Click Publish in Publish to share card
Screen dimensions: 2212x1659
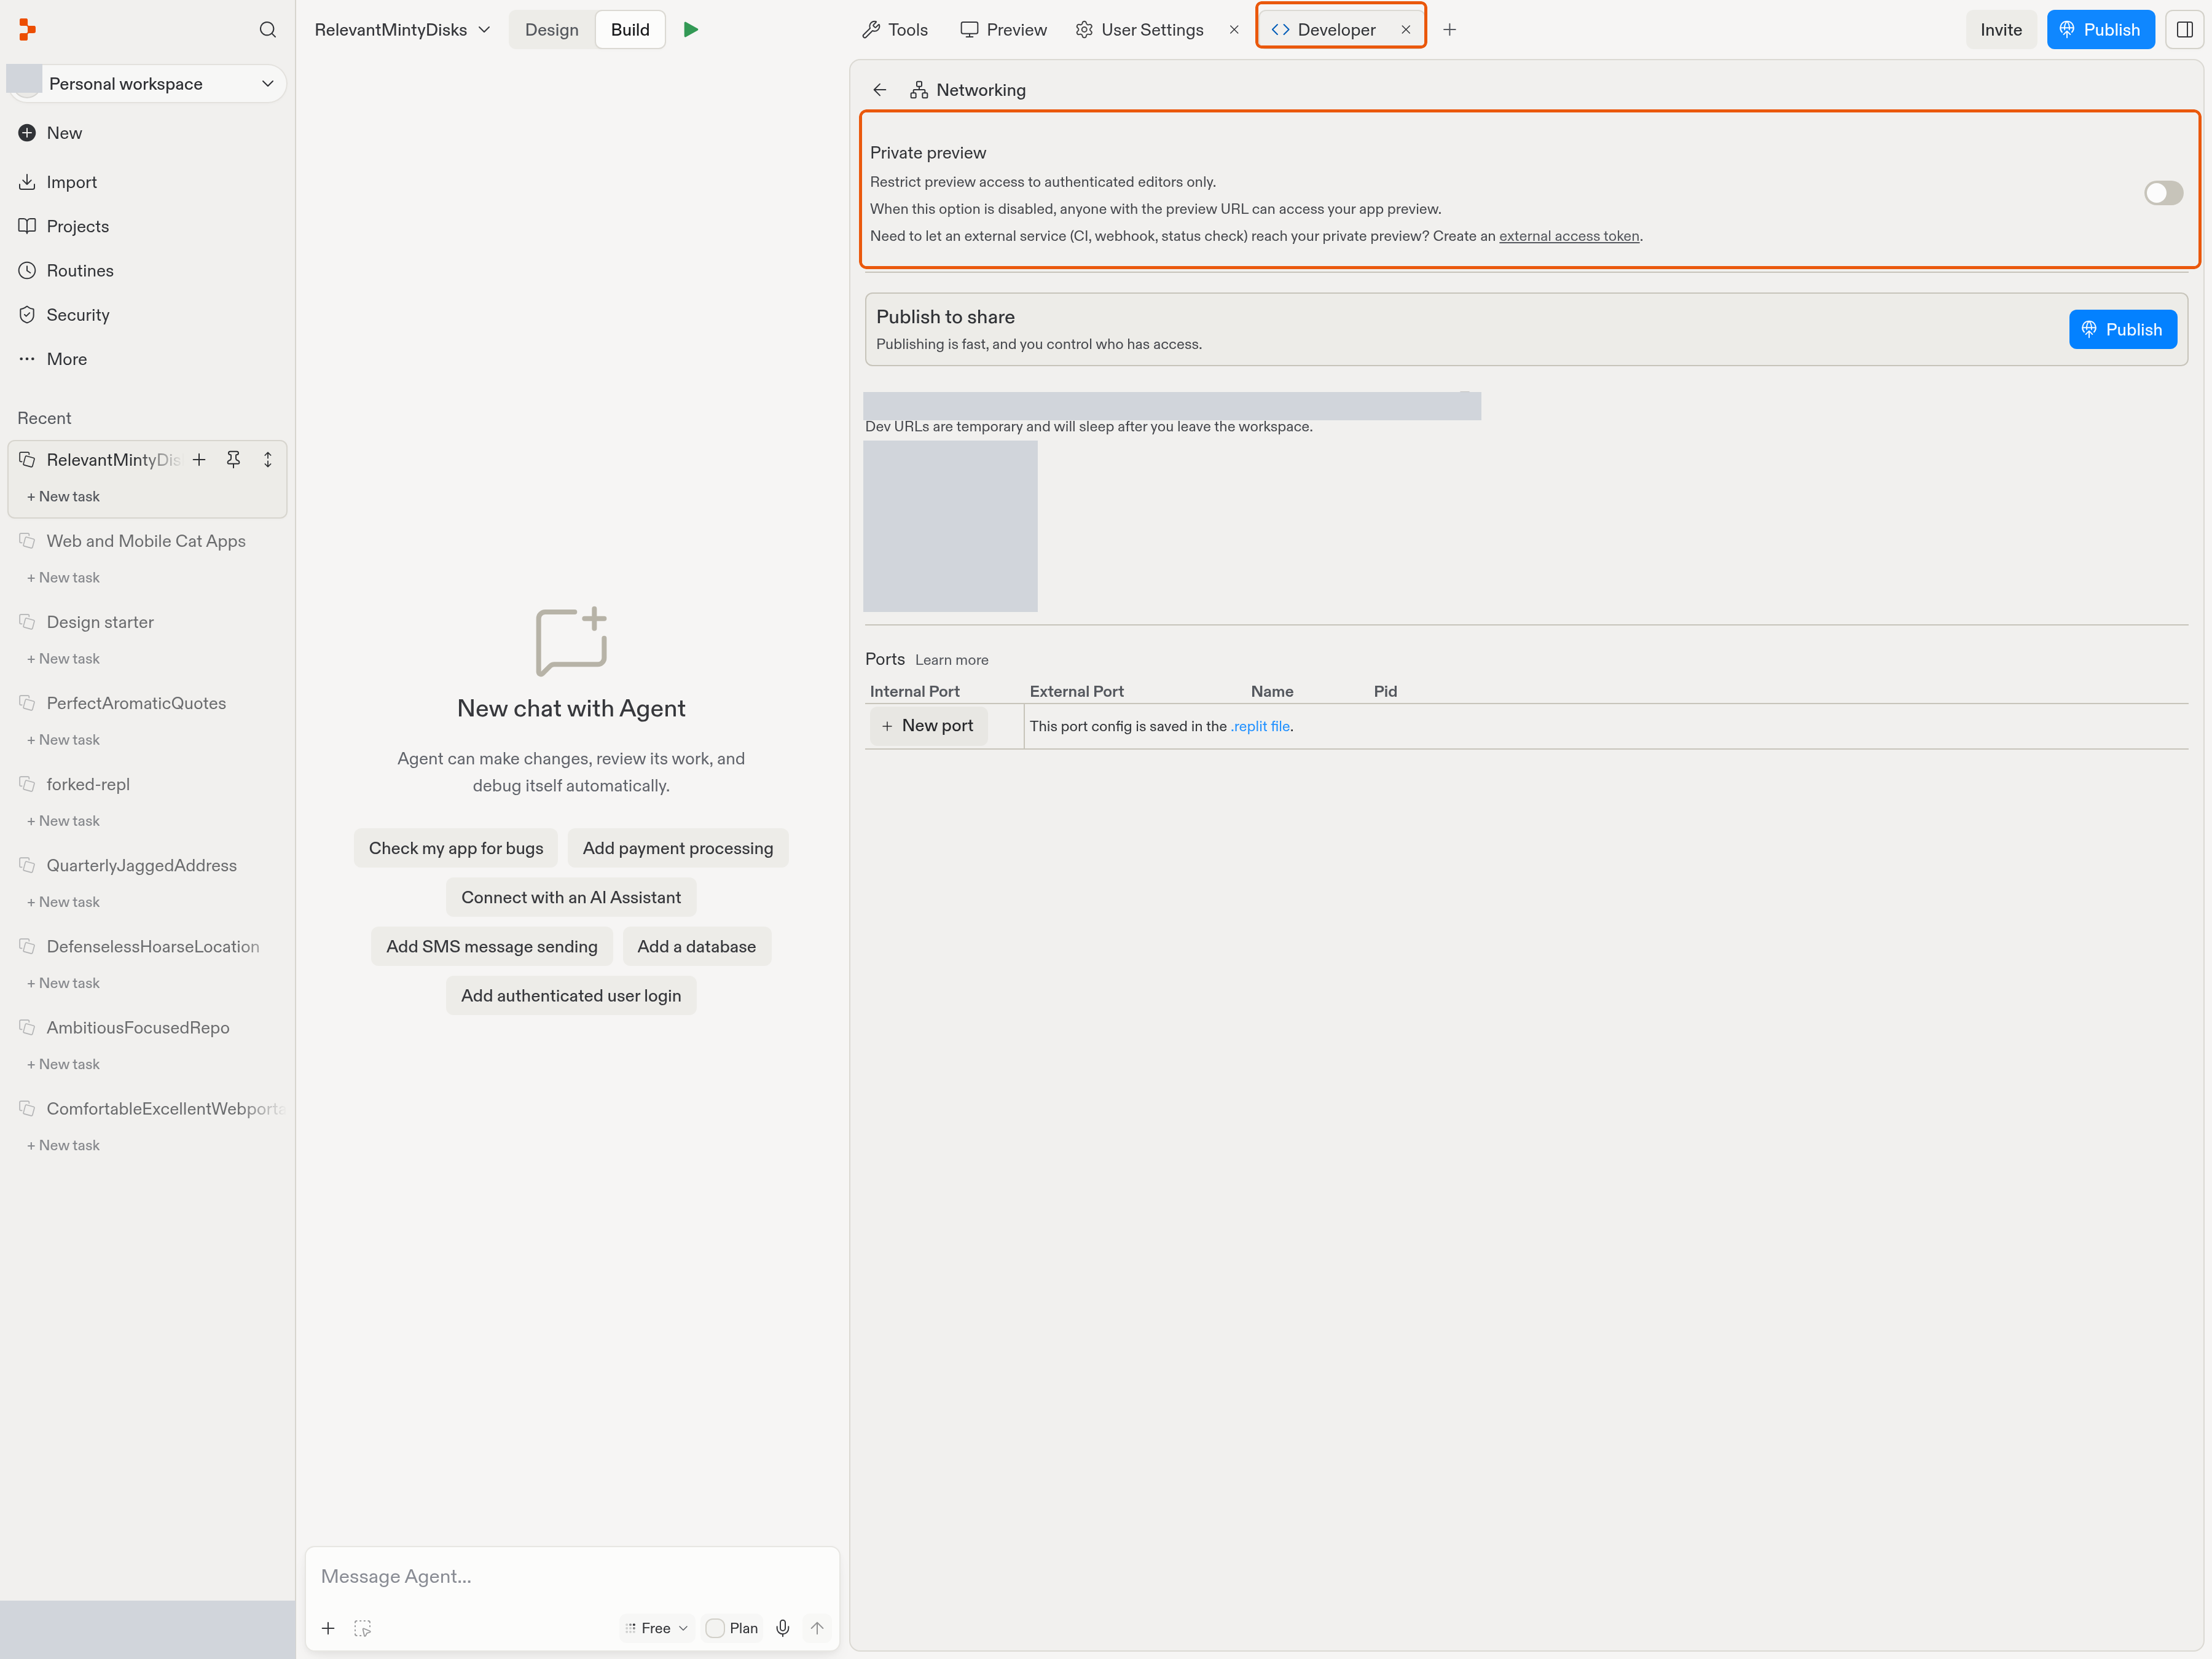[x=2122, y=330]
